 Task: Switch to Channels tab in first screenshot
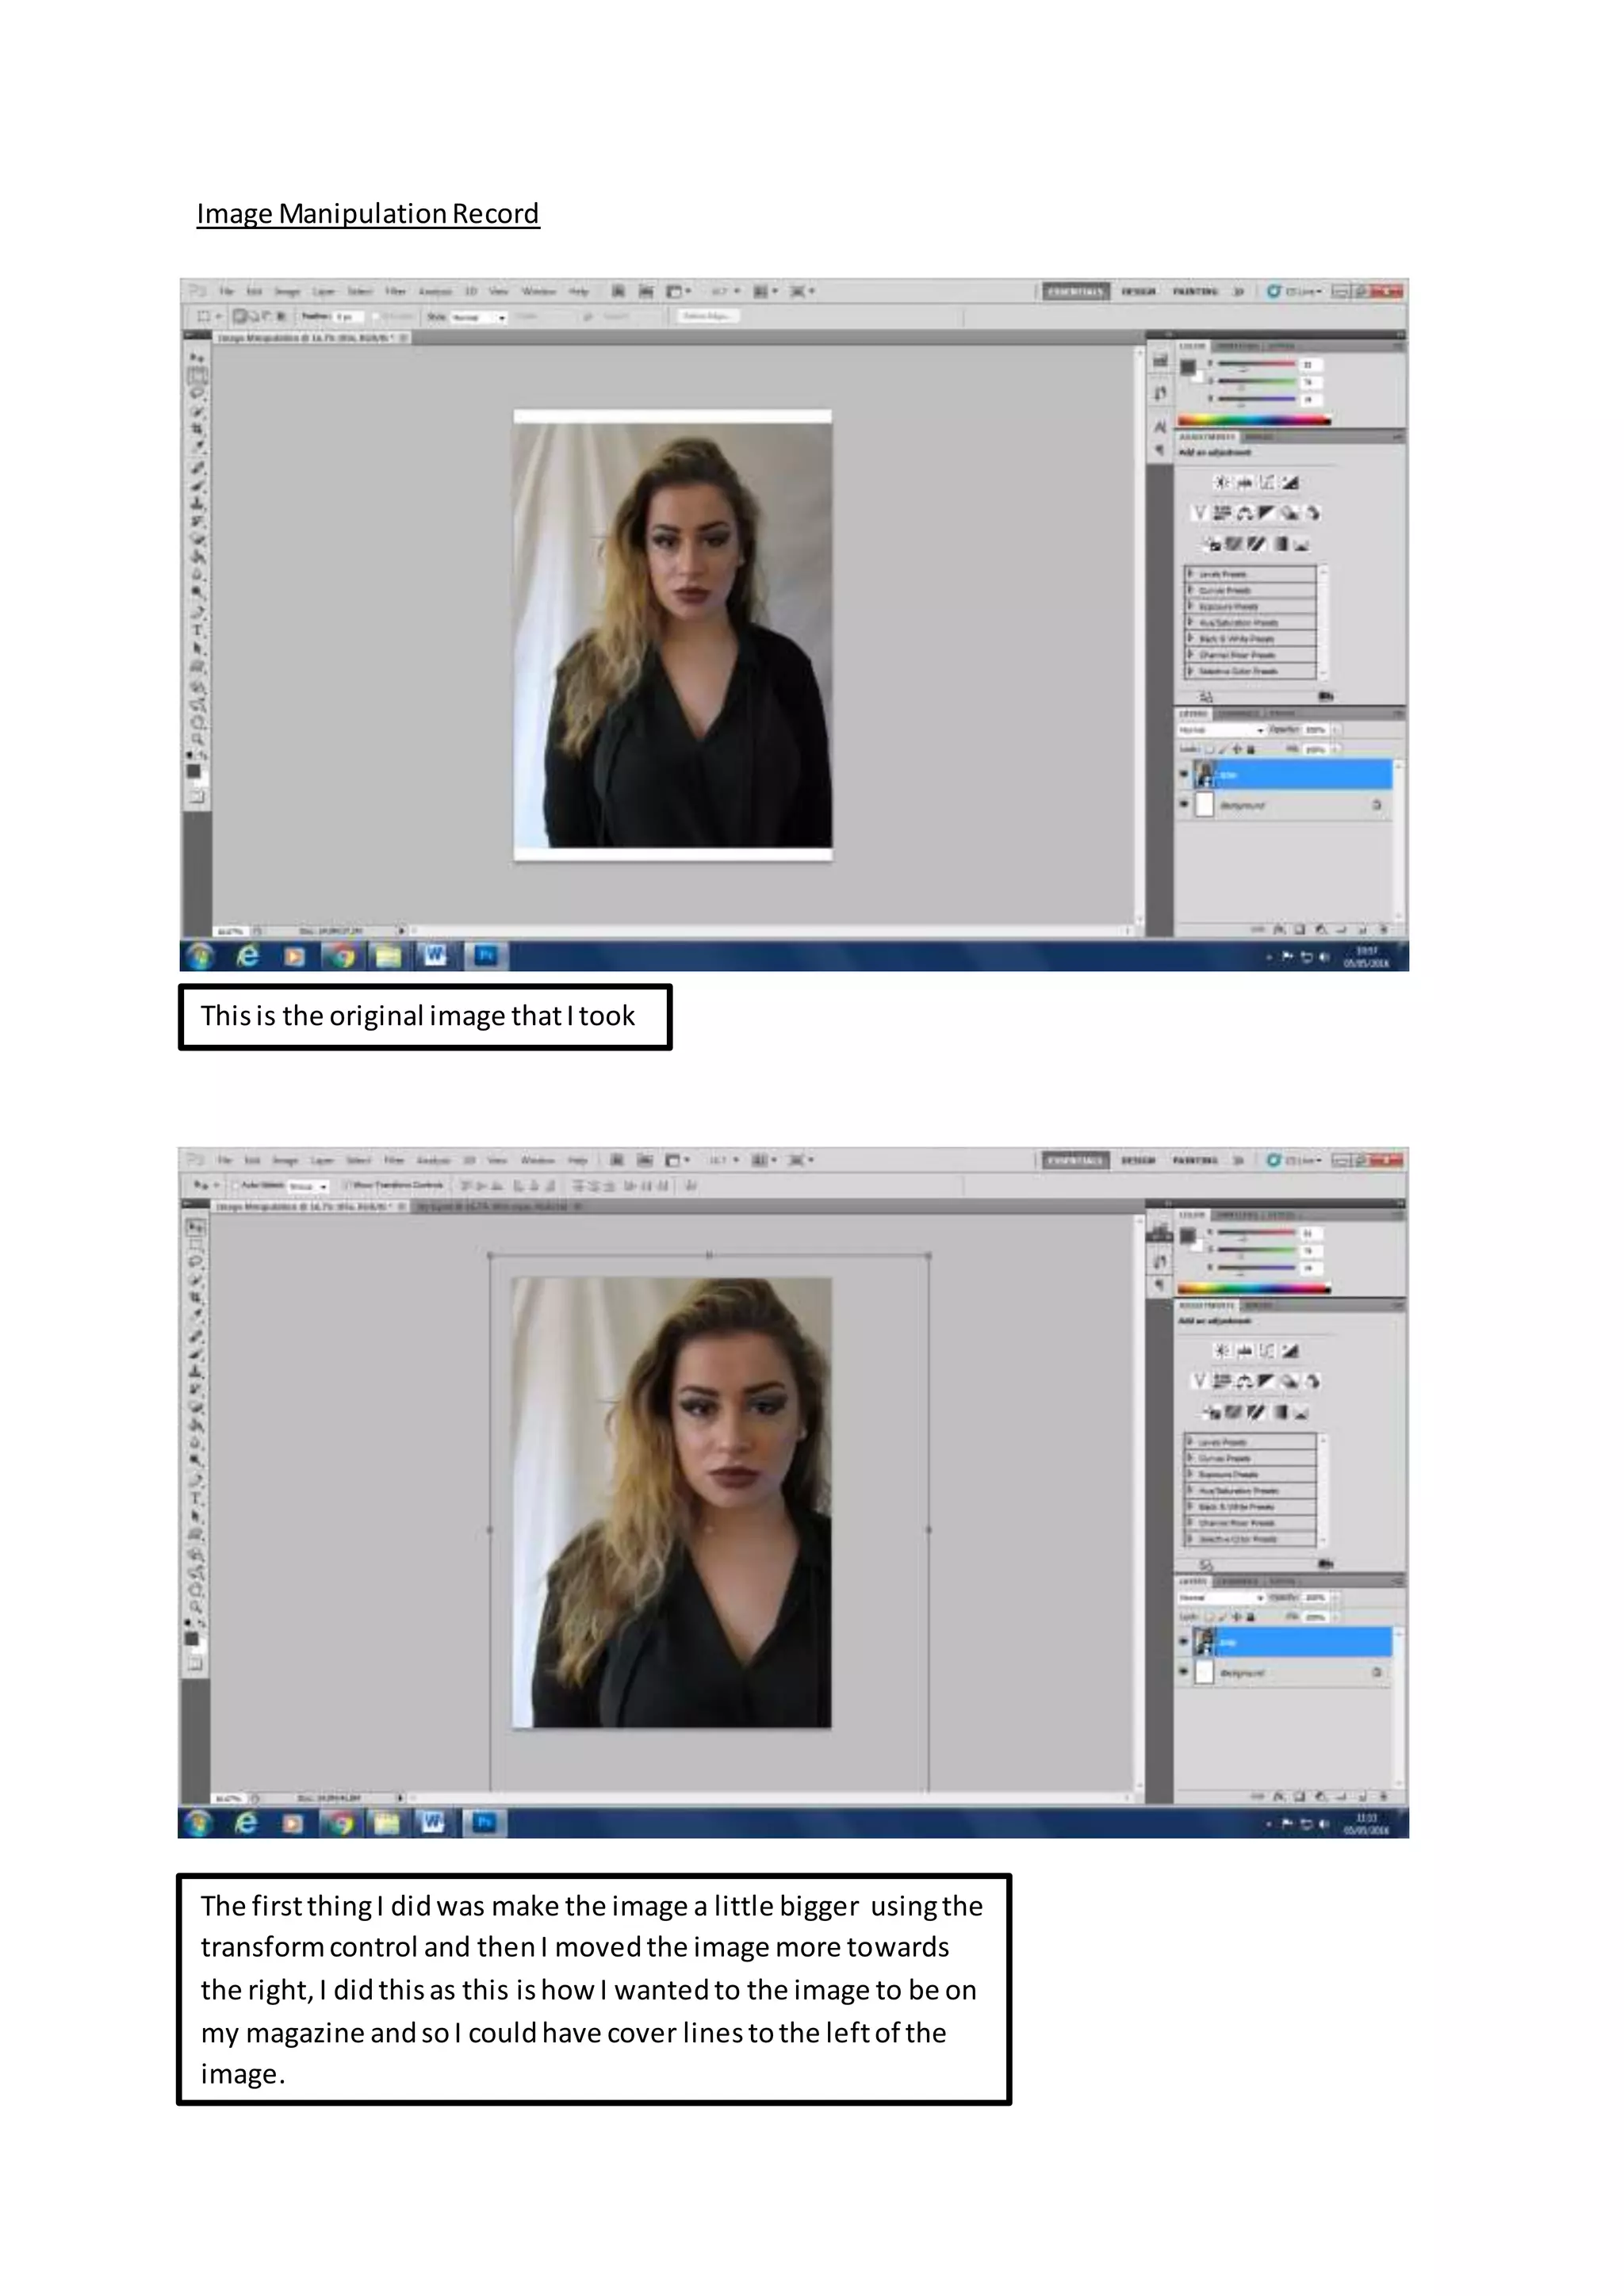pos(1239,714)
